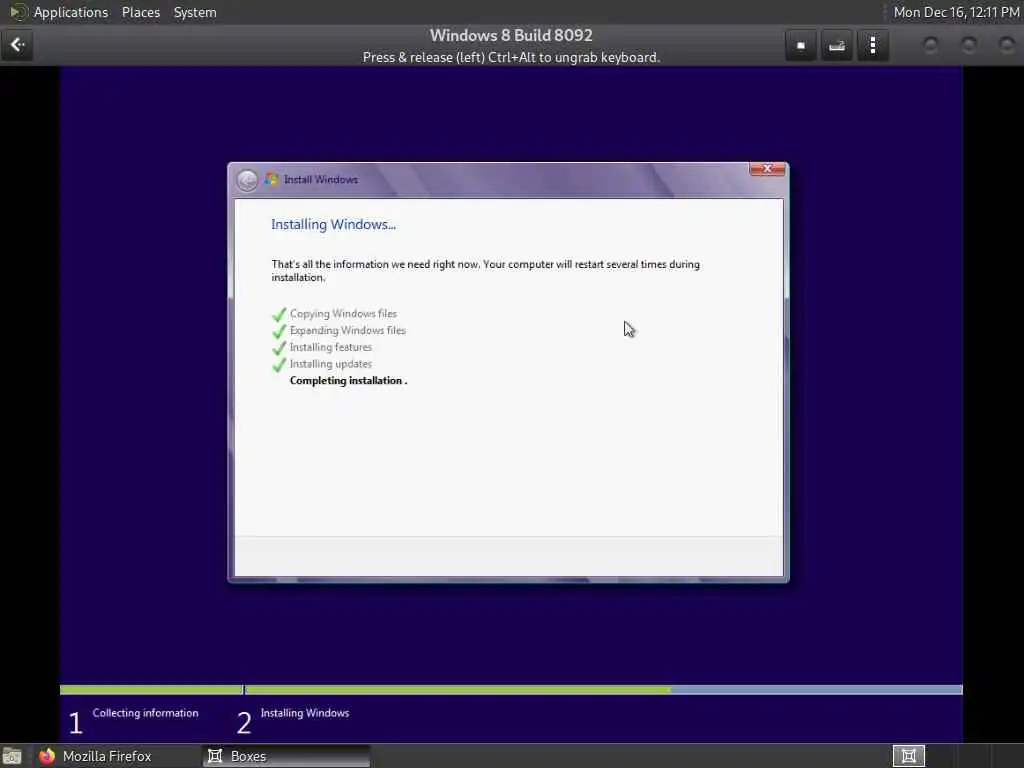
Task: Click the clock showing Mon Dec 16
Action: [x=956, y=12]
